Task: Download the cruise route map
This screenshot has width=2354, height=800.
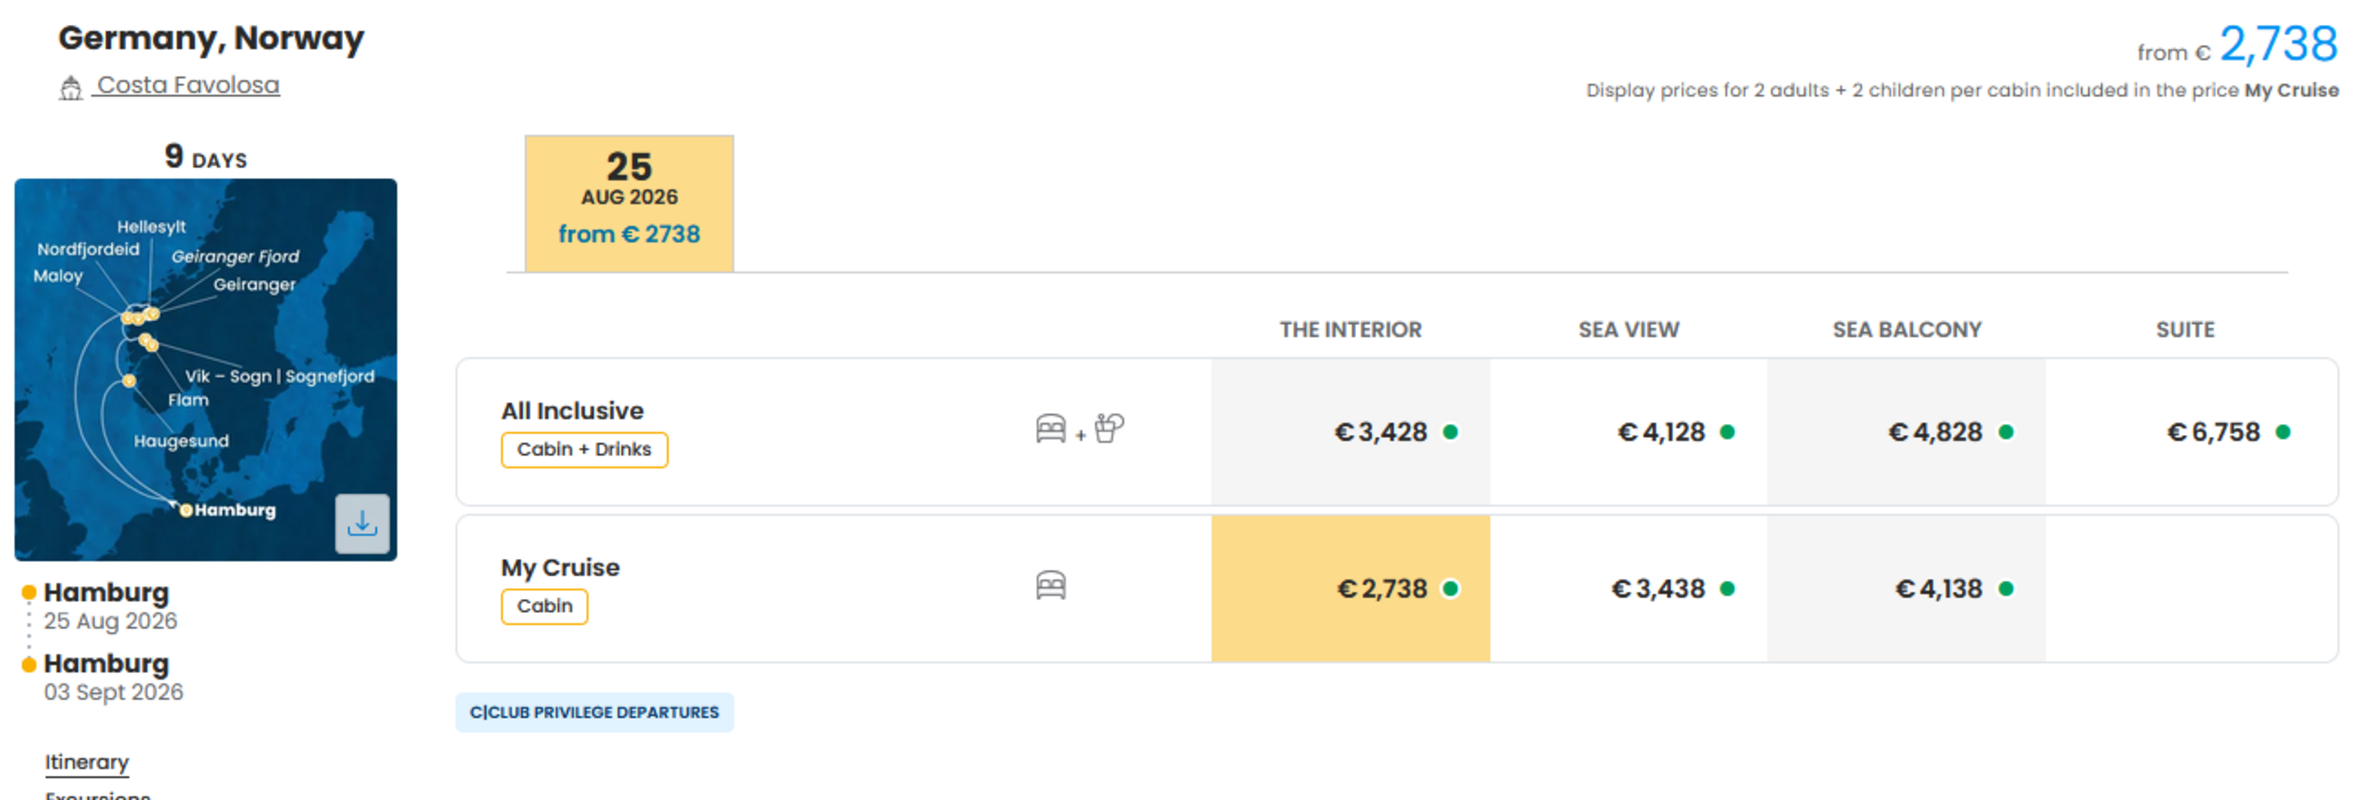Action: 362,523
